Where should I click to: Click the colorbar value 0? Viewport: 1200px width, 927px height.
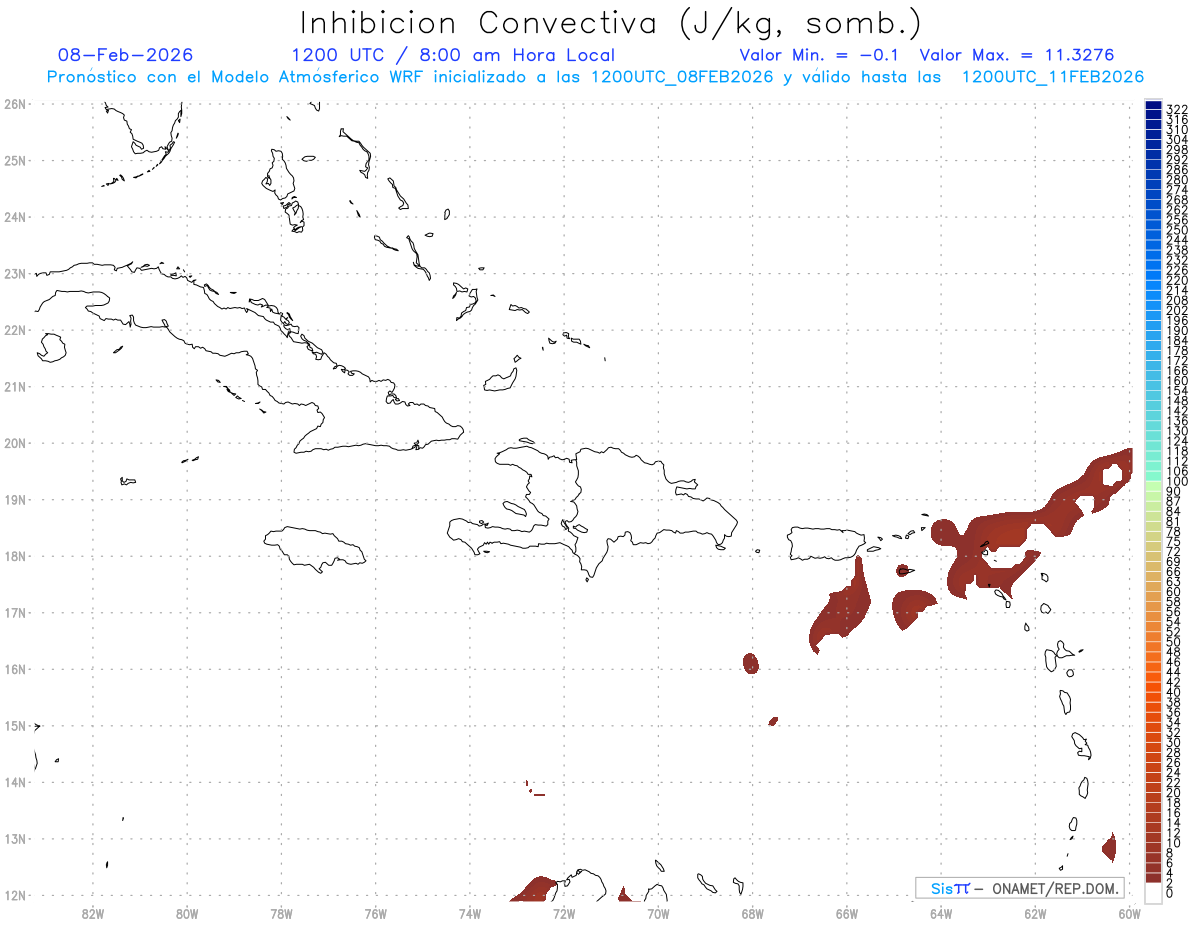click(1171, 893)
